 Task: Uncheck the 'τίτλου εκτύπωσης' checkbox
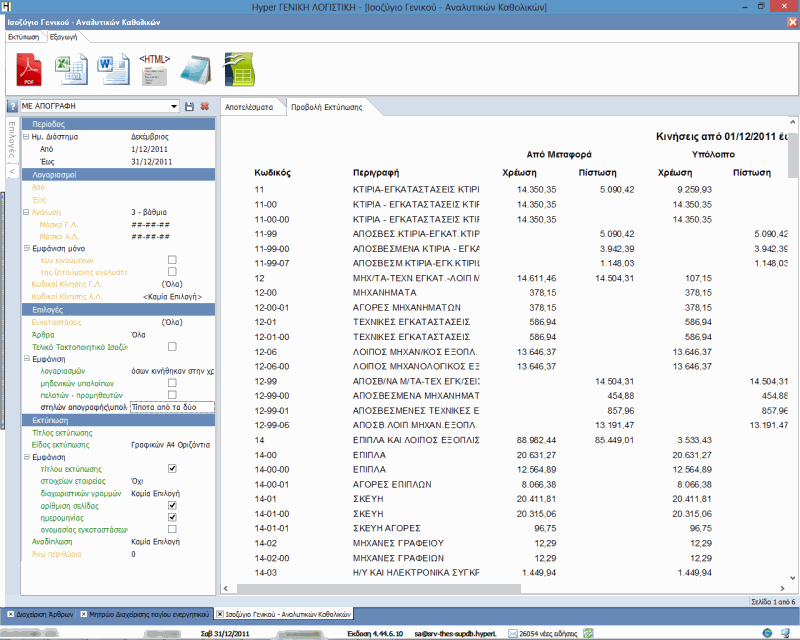[x=172, y=468]
